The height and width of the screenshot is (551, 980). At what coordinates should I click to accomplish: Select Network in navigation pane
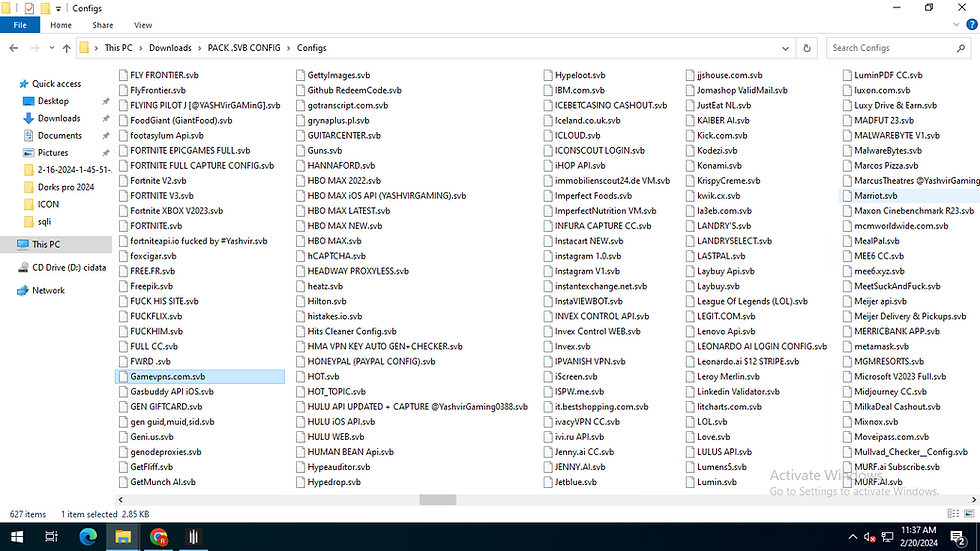point(48,290)
